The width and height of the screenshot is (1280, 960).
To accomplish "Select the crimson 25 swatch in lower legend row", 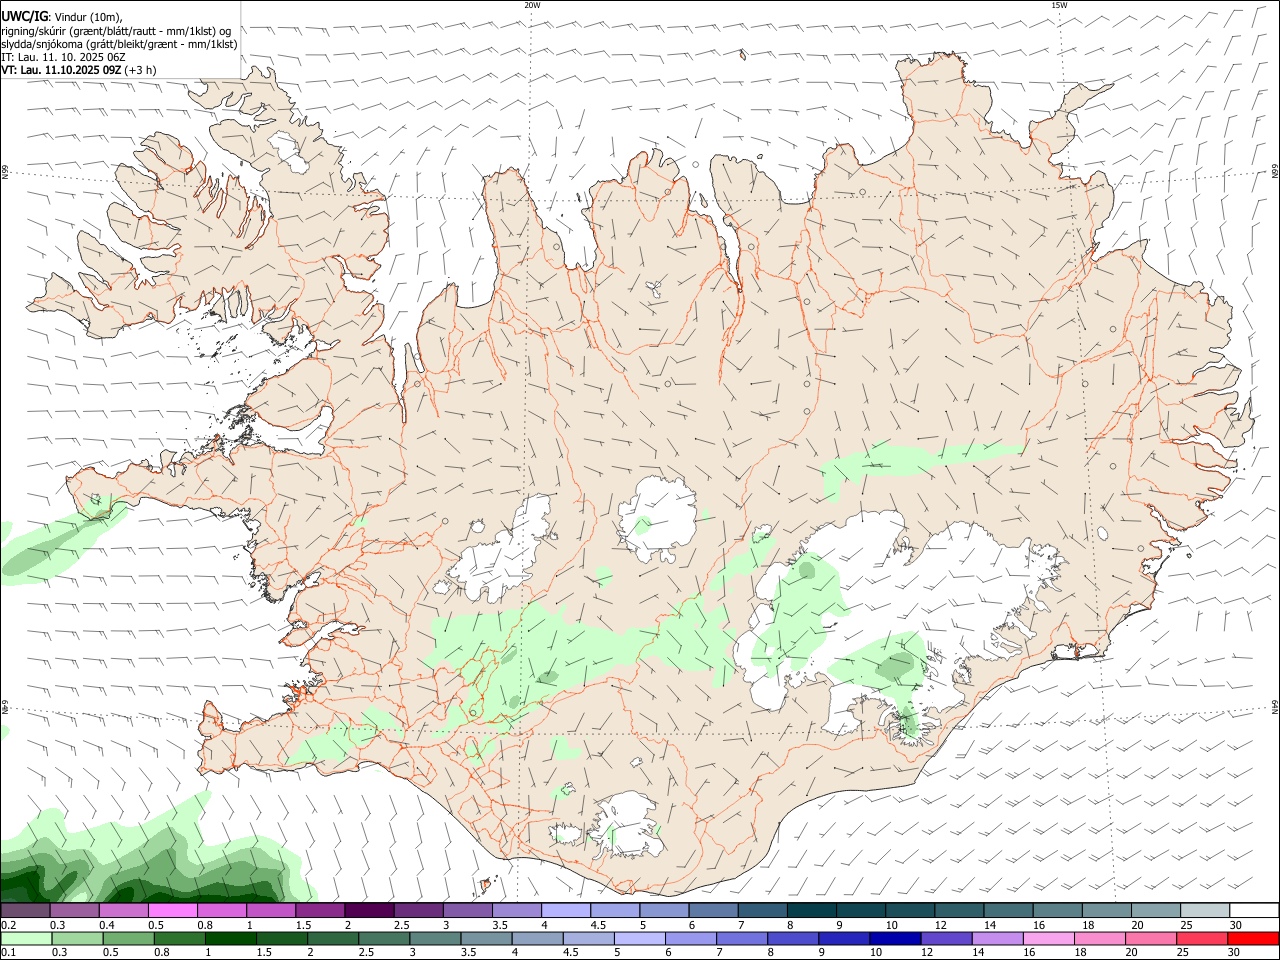I will pos(1202,939).
